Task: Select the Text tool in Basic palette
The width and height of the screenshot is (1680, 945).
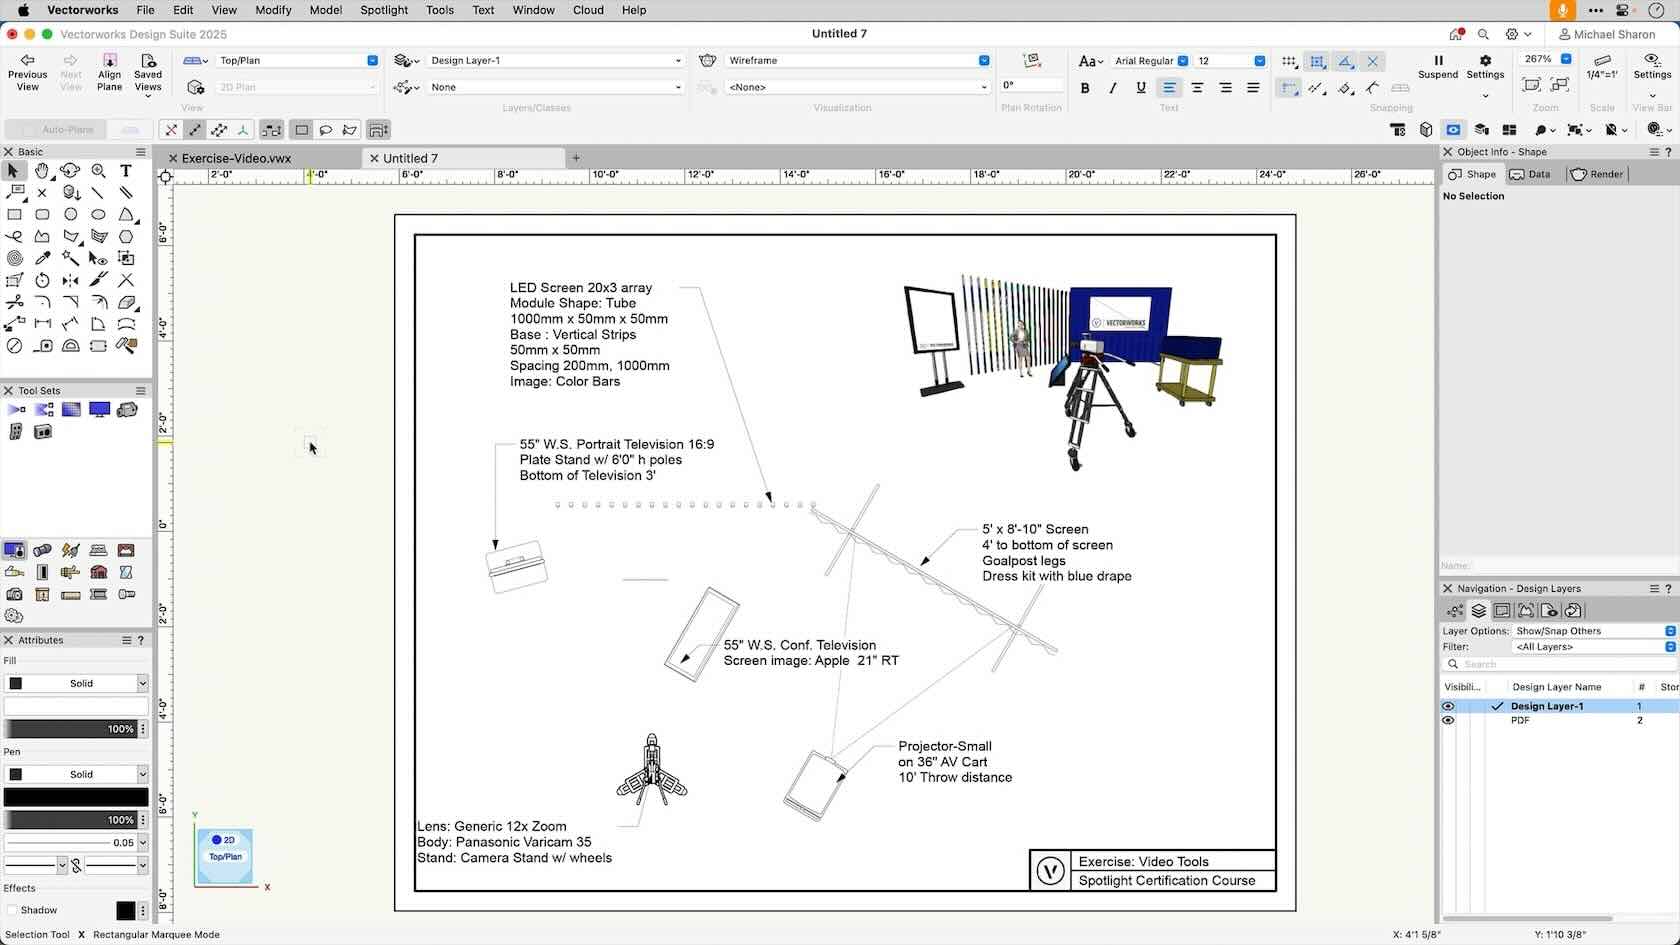Action: pos(126,171)
